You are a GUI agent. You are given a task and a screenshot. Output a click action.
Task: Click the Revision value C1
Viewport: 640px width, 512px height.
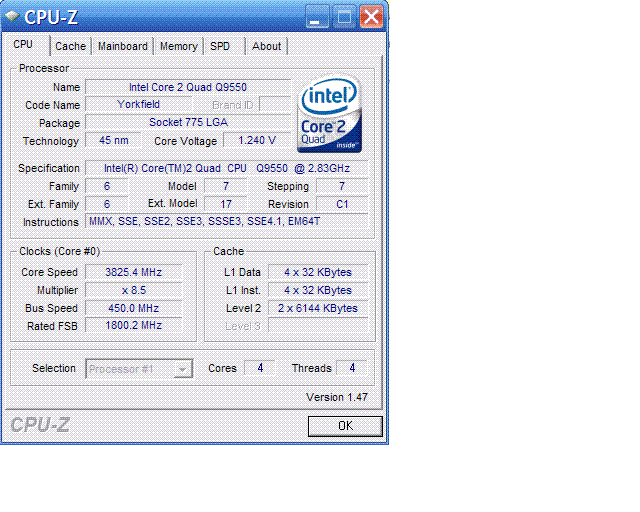[342, 204]
